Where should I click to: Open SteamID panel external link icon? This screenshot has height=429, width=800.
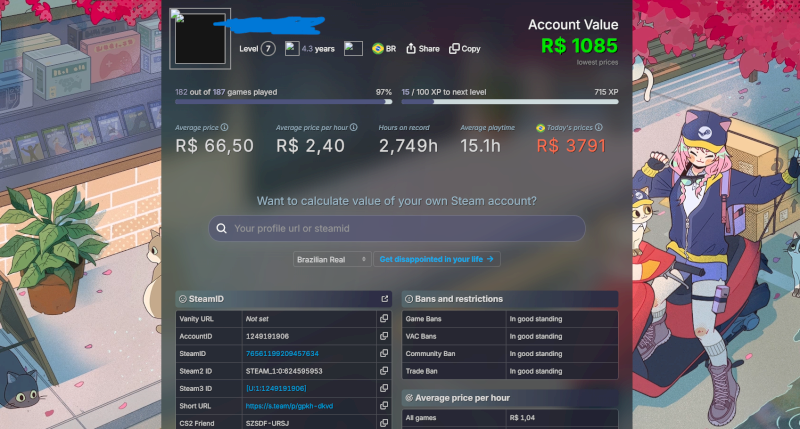click(x=385, y=299)
